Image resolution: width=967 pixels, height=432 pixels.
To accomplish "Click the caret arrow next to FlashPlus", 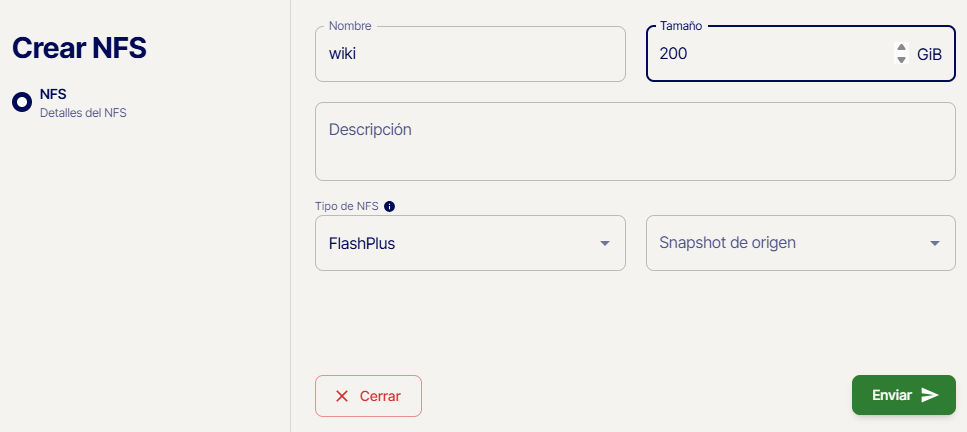I will tap(605, 243).
